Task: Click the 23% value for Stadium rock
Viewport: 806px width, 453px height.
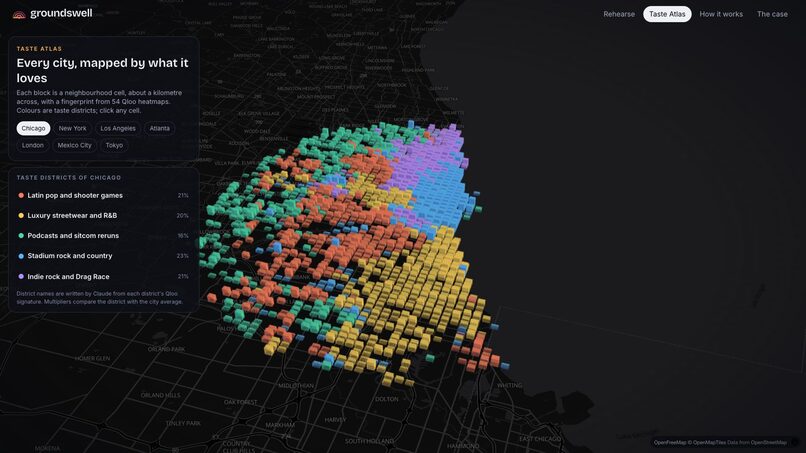Action: [x=182, y=256]
